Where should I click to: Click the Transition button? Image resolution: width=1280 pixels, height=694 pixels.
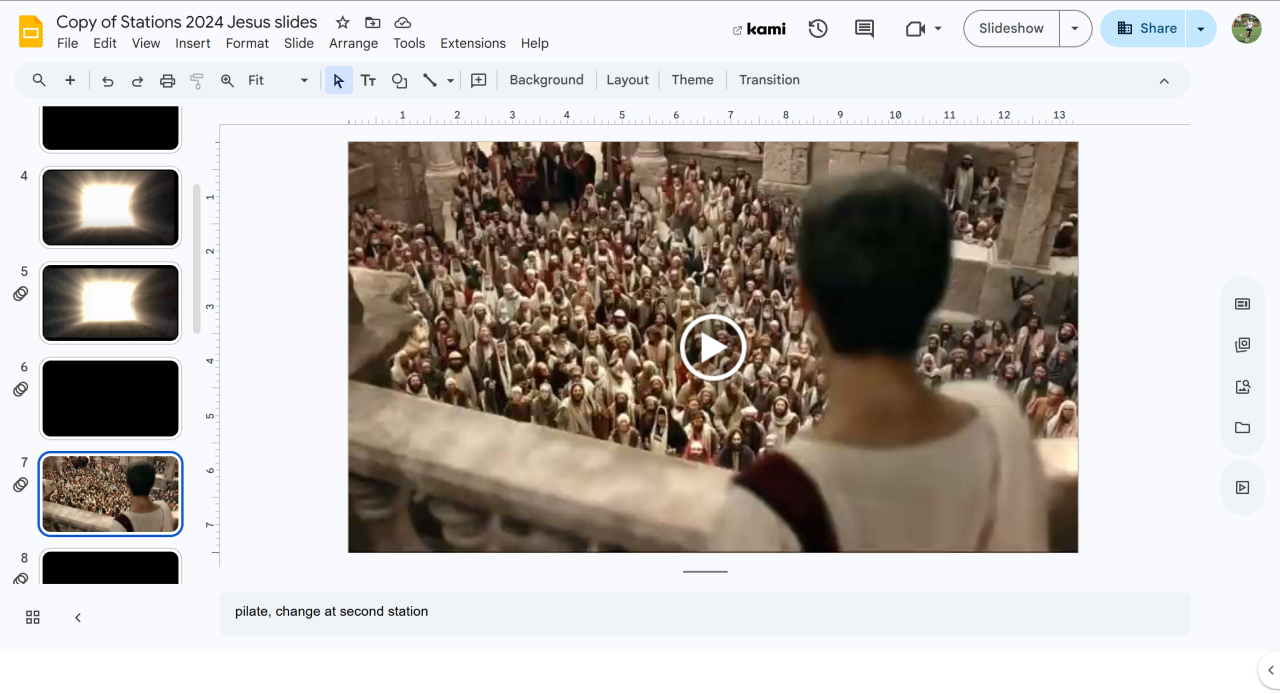[x=769, y=80]
